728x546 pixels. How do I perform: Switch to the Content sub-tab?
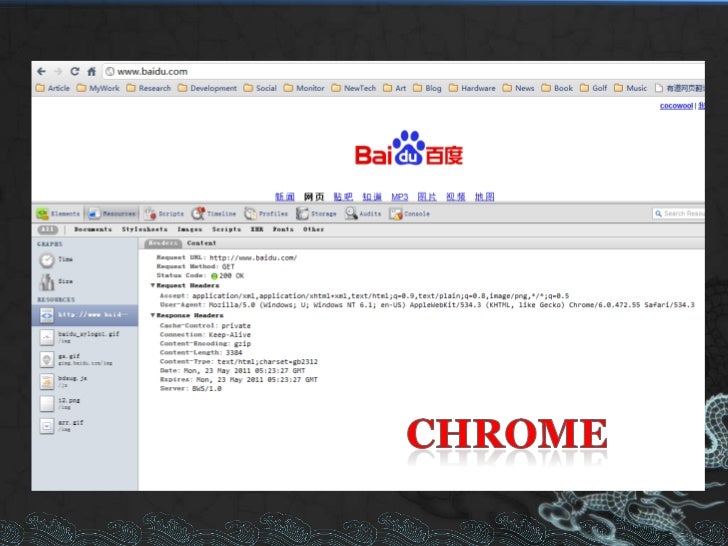pos(202,243)
